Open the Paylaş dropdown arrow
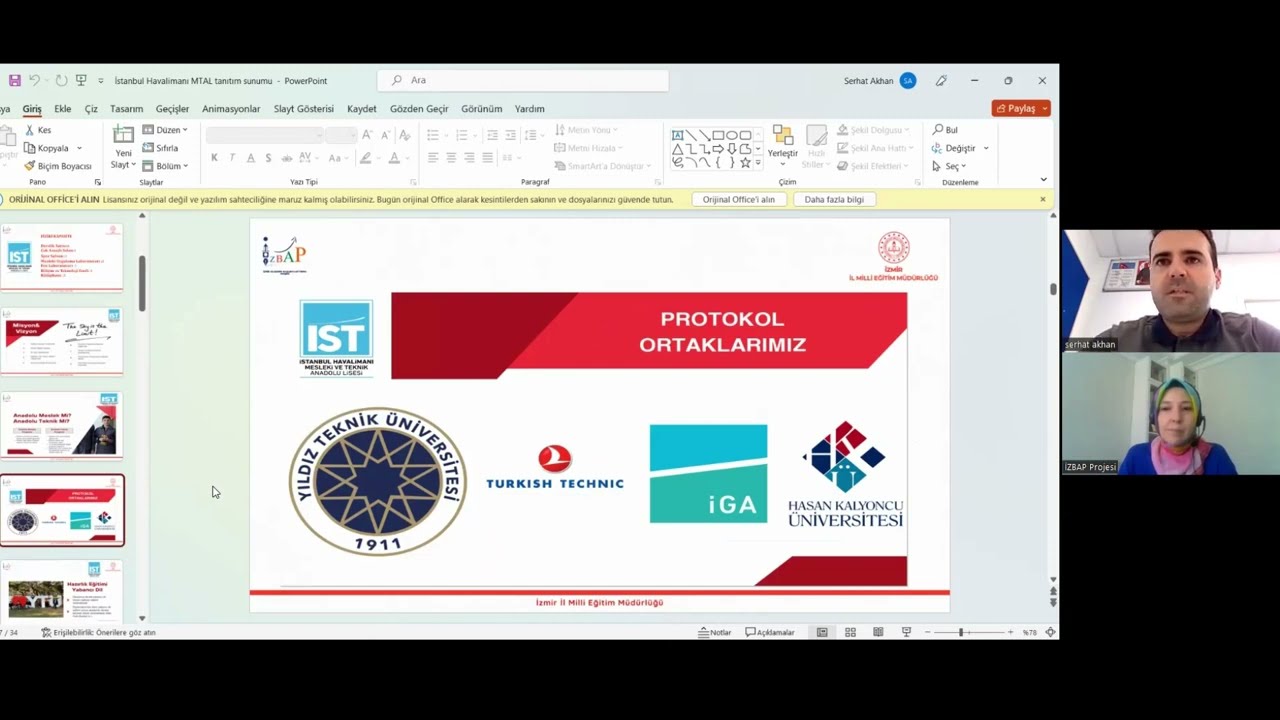 1045,108
